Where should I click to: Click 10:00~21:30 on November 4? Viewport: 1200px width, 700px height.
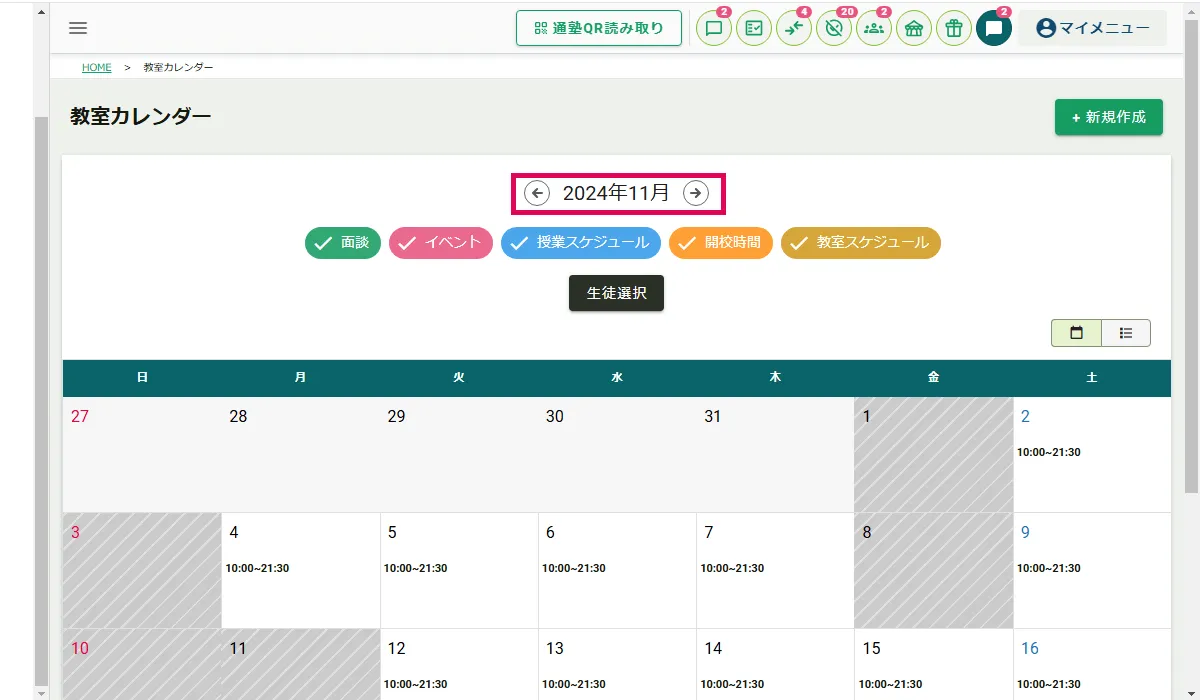pyautogui.click(x=257, y=568)
